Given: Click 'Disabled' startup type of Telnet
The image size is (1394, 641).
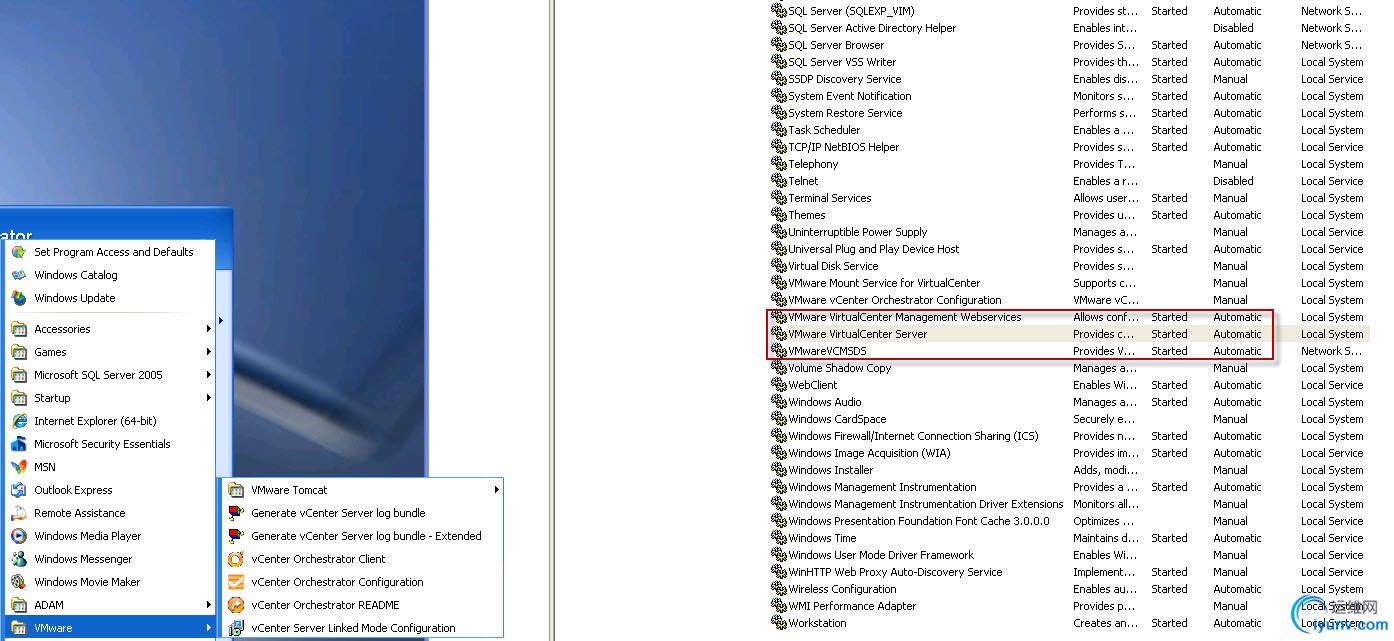Looking at the screenshot, I should pos(1233,181).
